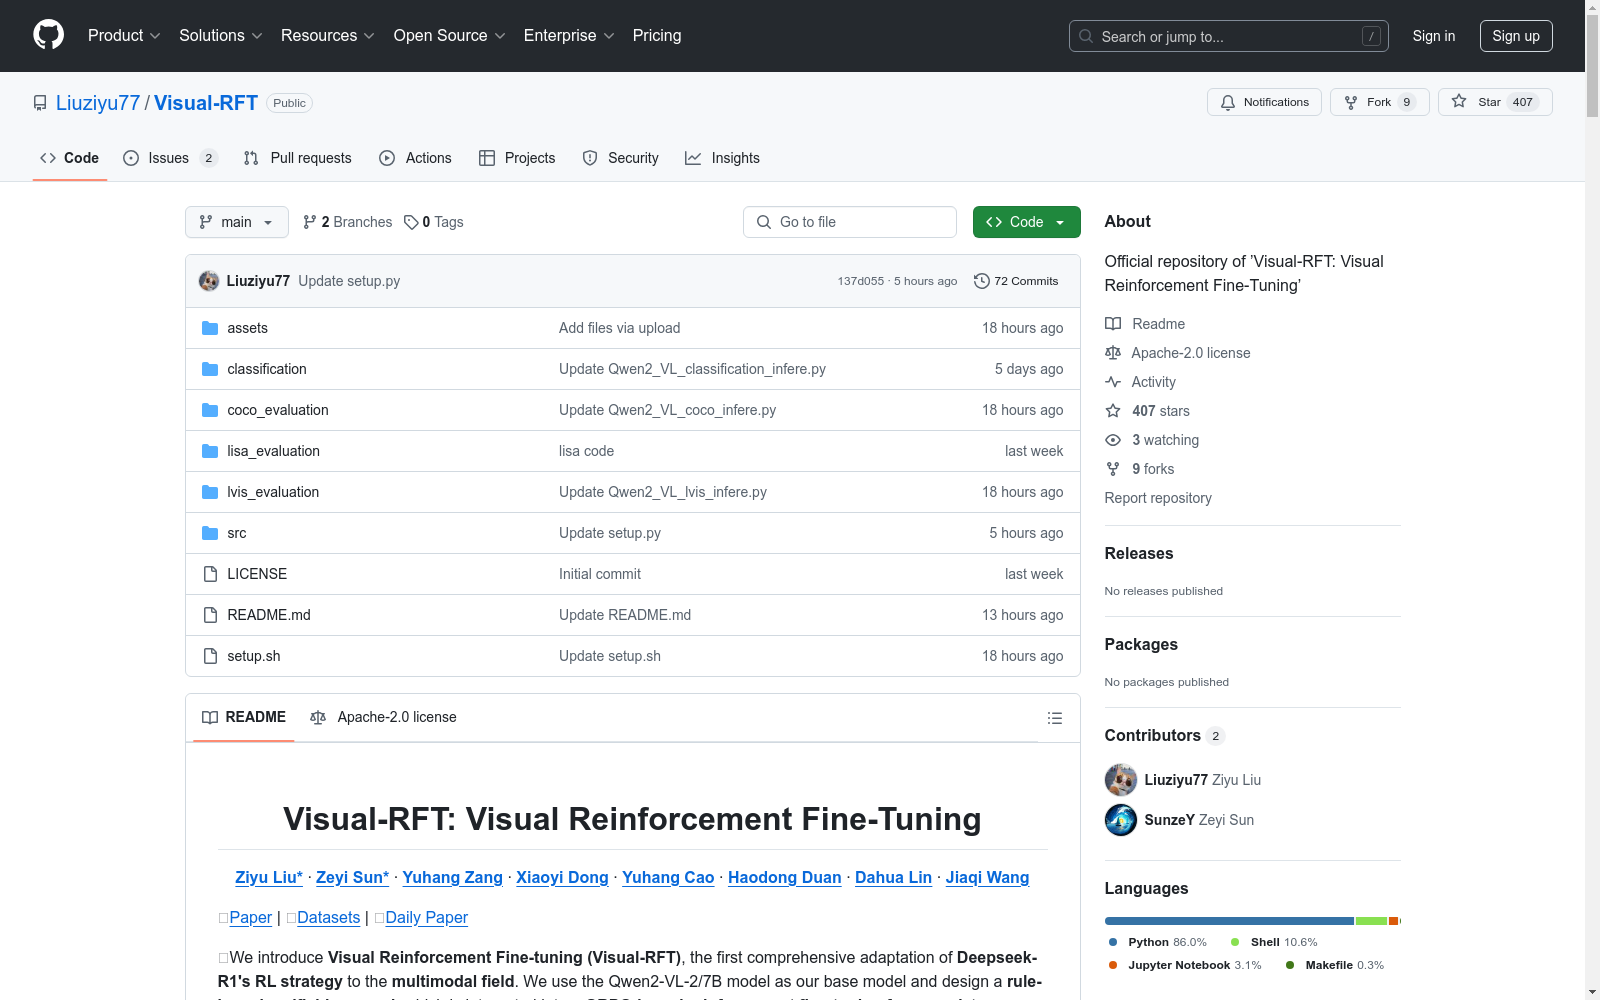Click the setup.sh file icon
This screenshot has width=1600, height=1000.
coord(210,656)
